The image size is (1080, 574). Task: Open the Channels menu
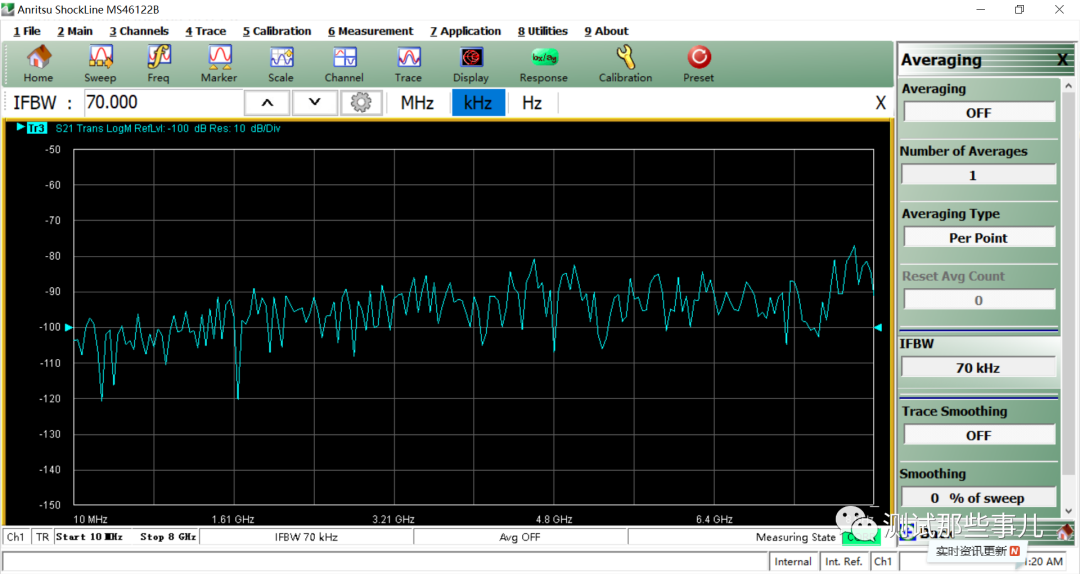click(x=139, y=31)
